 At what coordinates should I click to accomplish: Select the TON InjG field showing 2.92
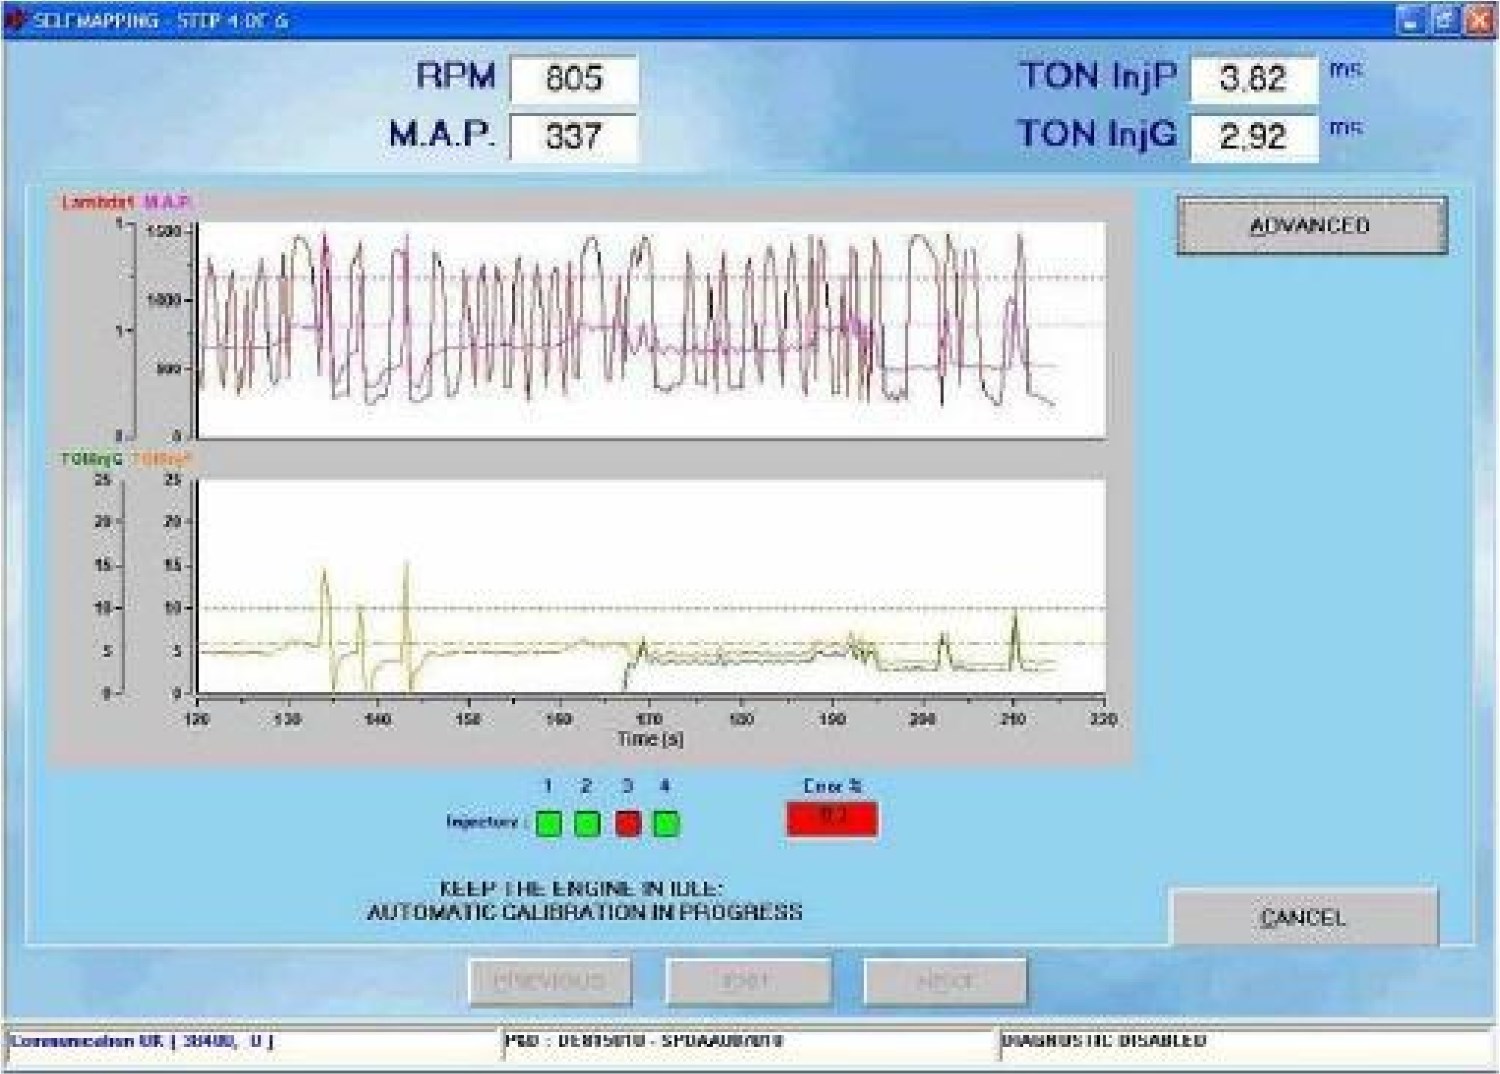pyautogui.click(x=1253, y=136)
